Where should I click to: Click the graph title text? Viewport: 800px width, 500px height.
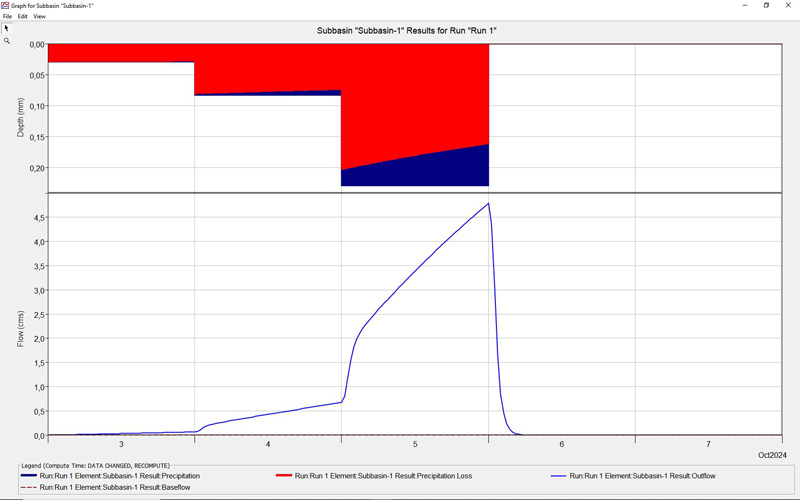coord(400,31)
